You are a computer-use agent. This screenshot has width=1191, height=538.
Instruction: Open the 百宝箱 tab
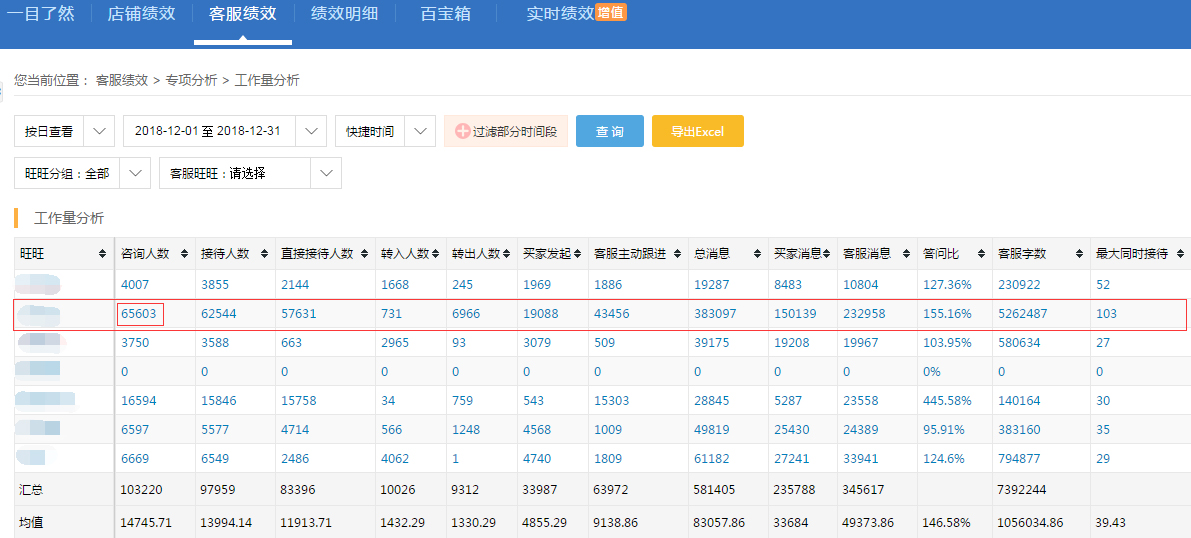445,14
